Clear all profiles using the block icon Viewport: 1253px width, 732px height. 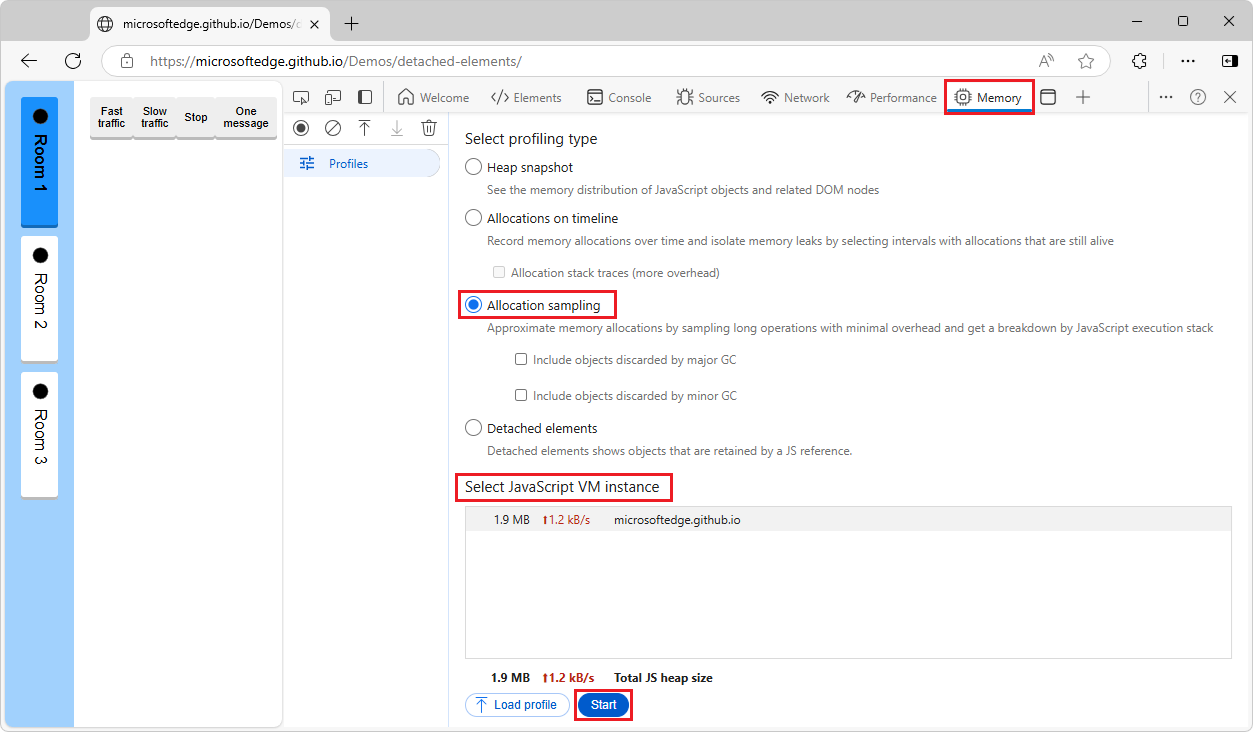[333, 128]
